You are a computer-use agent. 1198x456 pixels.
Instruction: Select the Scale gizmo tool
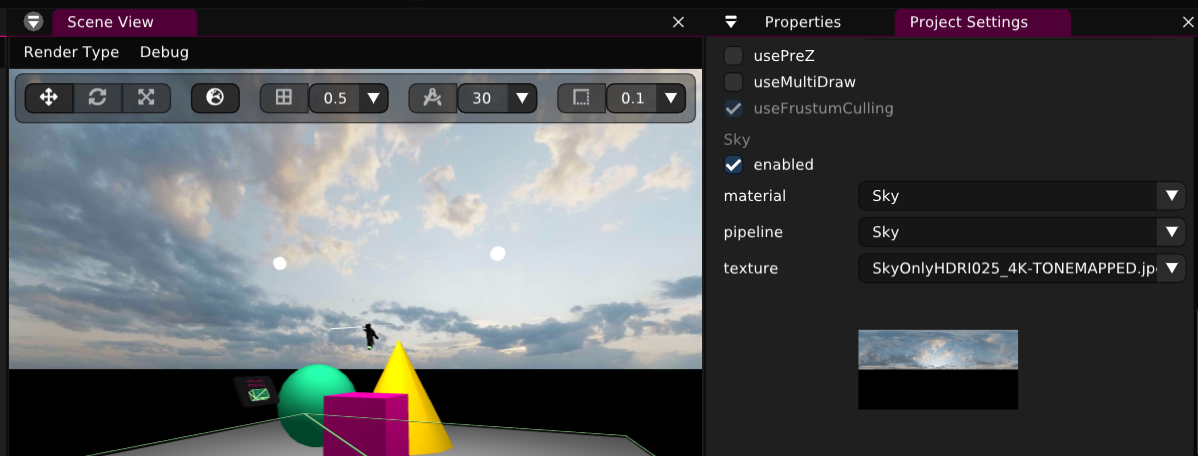click(146, 97)
